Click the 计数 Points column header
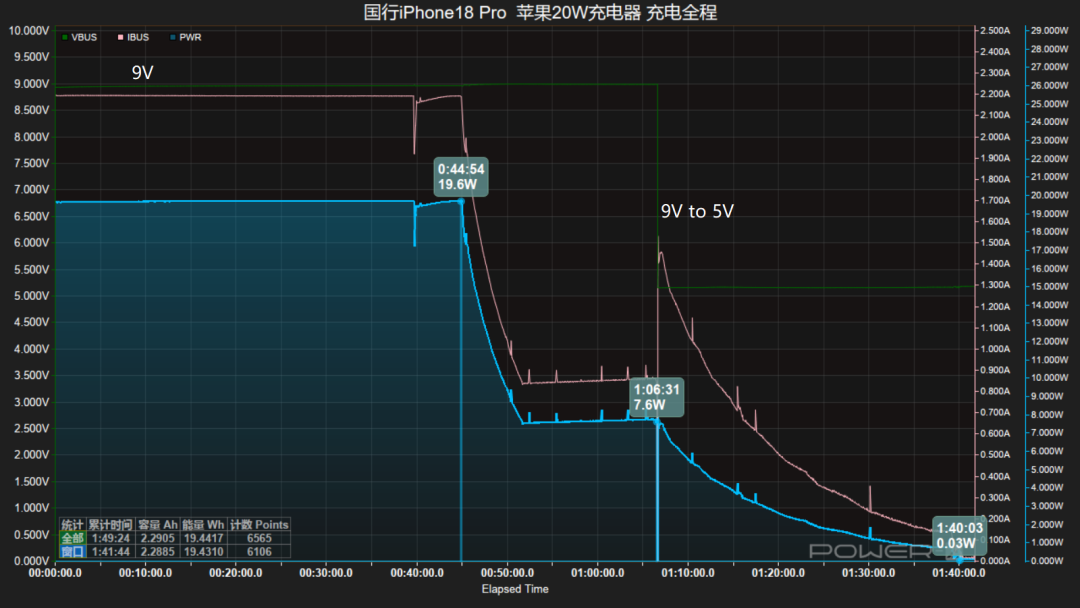 pyautogui.click(x=259, y=525)
